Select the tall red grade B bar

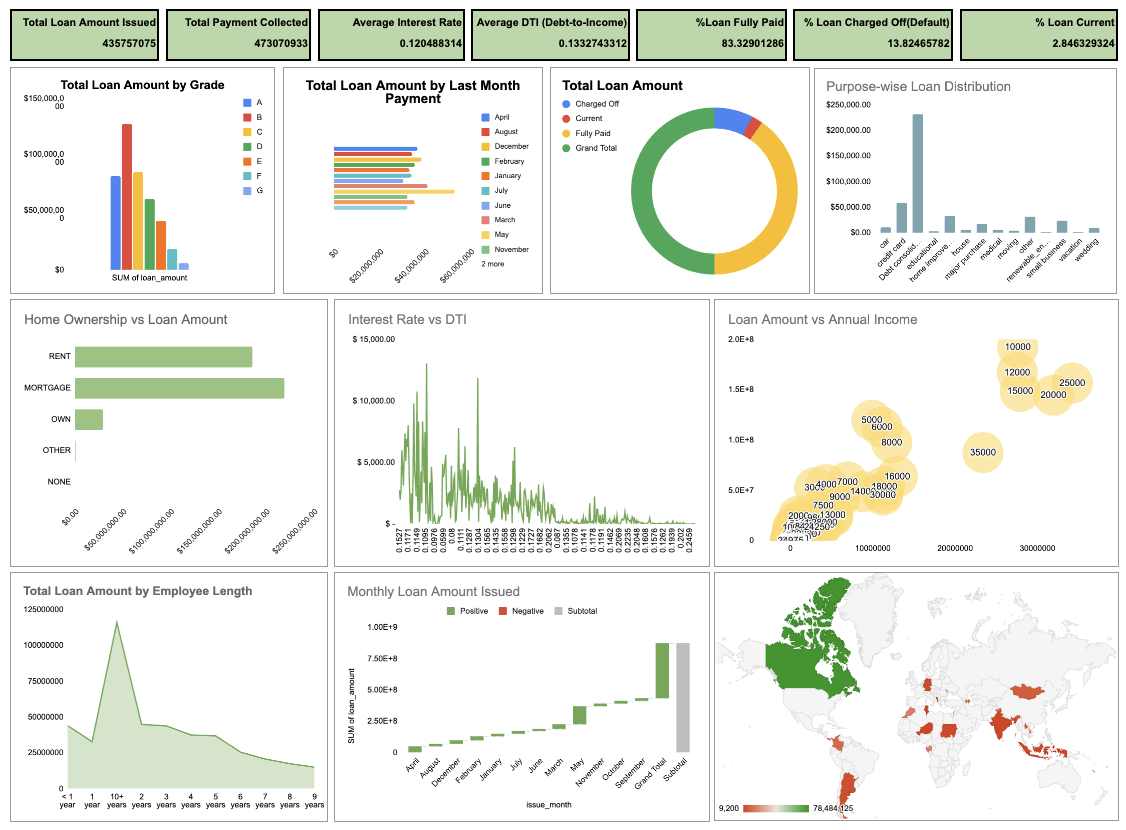tap(127, 196)
